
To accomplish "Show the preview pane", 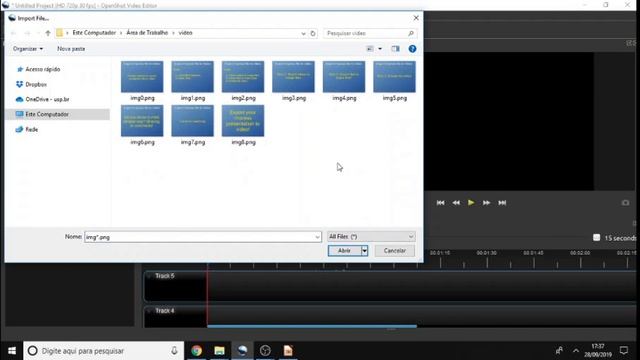I will 396,49.
